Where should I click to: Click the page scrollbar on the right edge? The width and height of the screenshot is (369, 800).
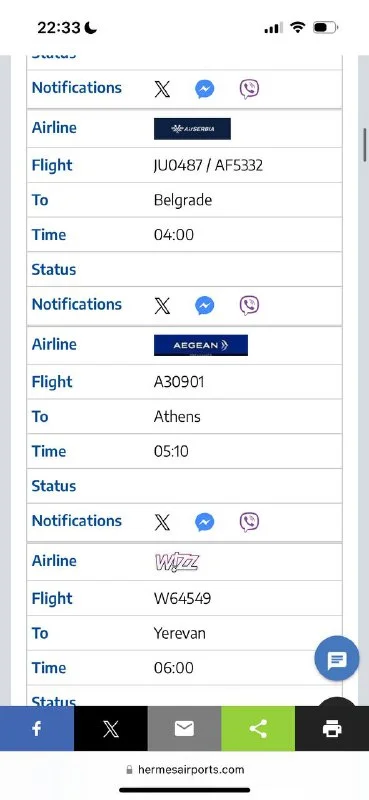pyautogui.click(x=365, y=145)
